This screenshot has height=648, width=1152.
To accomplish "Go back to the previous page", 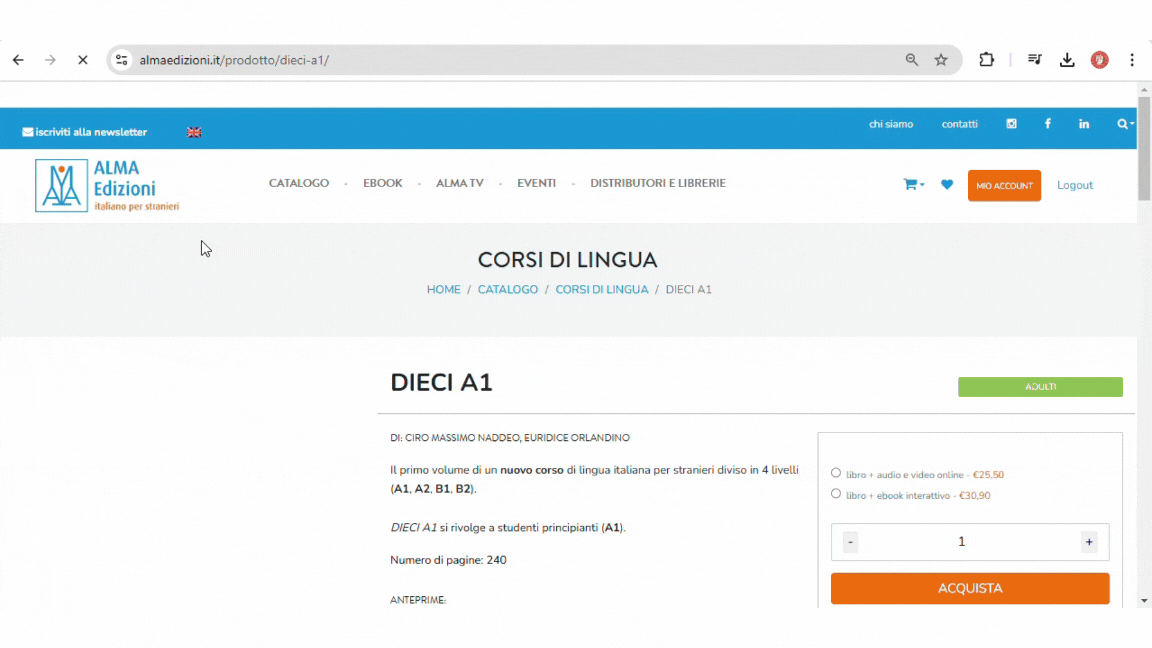I will 18,60.
